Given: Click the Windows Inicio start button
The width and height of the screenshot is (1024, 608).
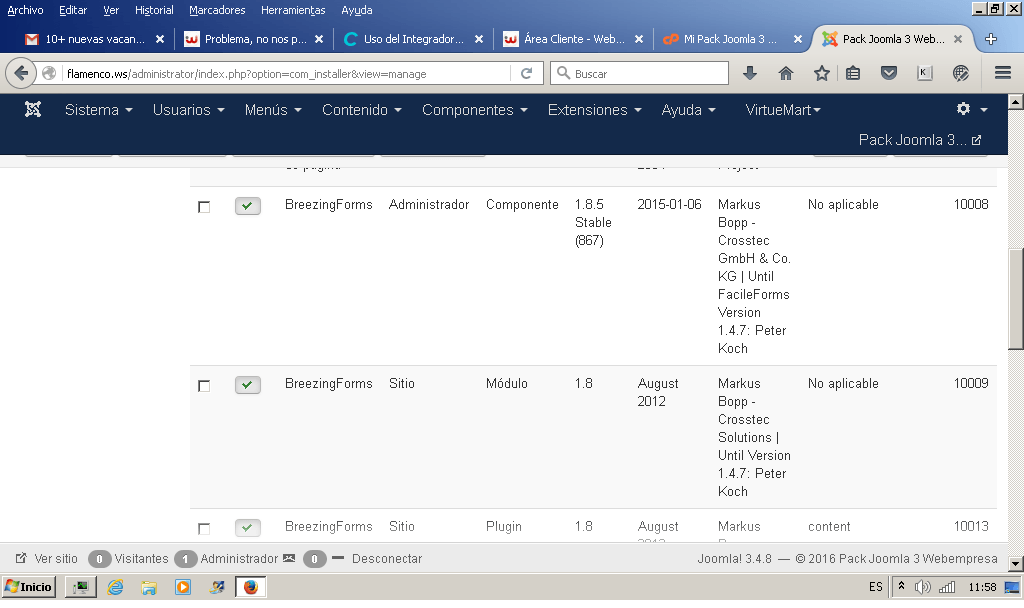Looking at the screenshot, I should pos(29,587).
